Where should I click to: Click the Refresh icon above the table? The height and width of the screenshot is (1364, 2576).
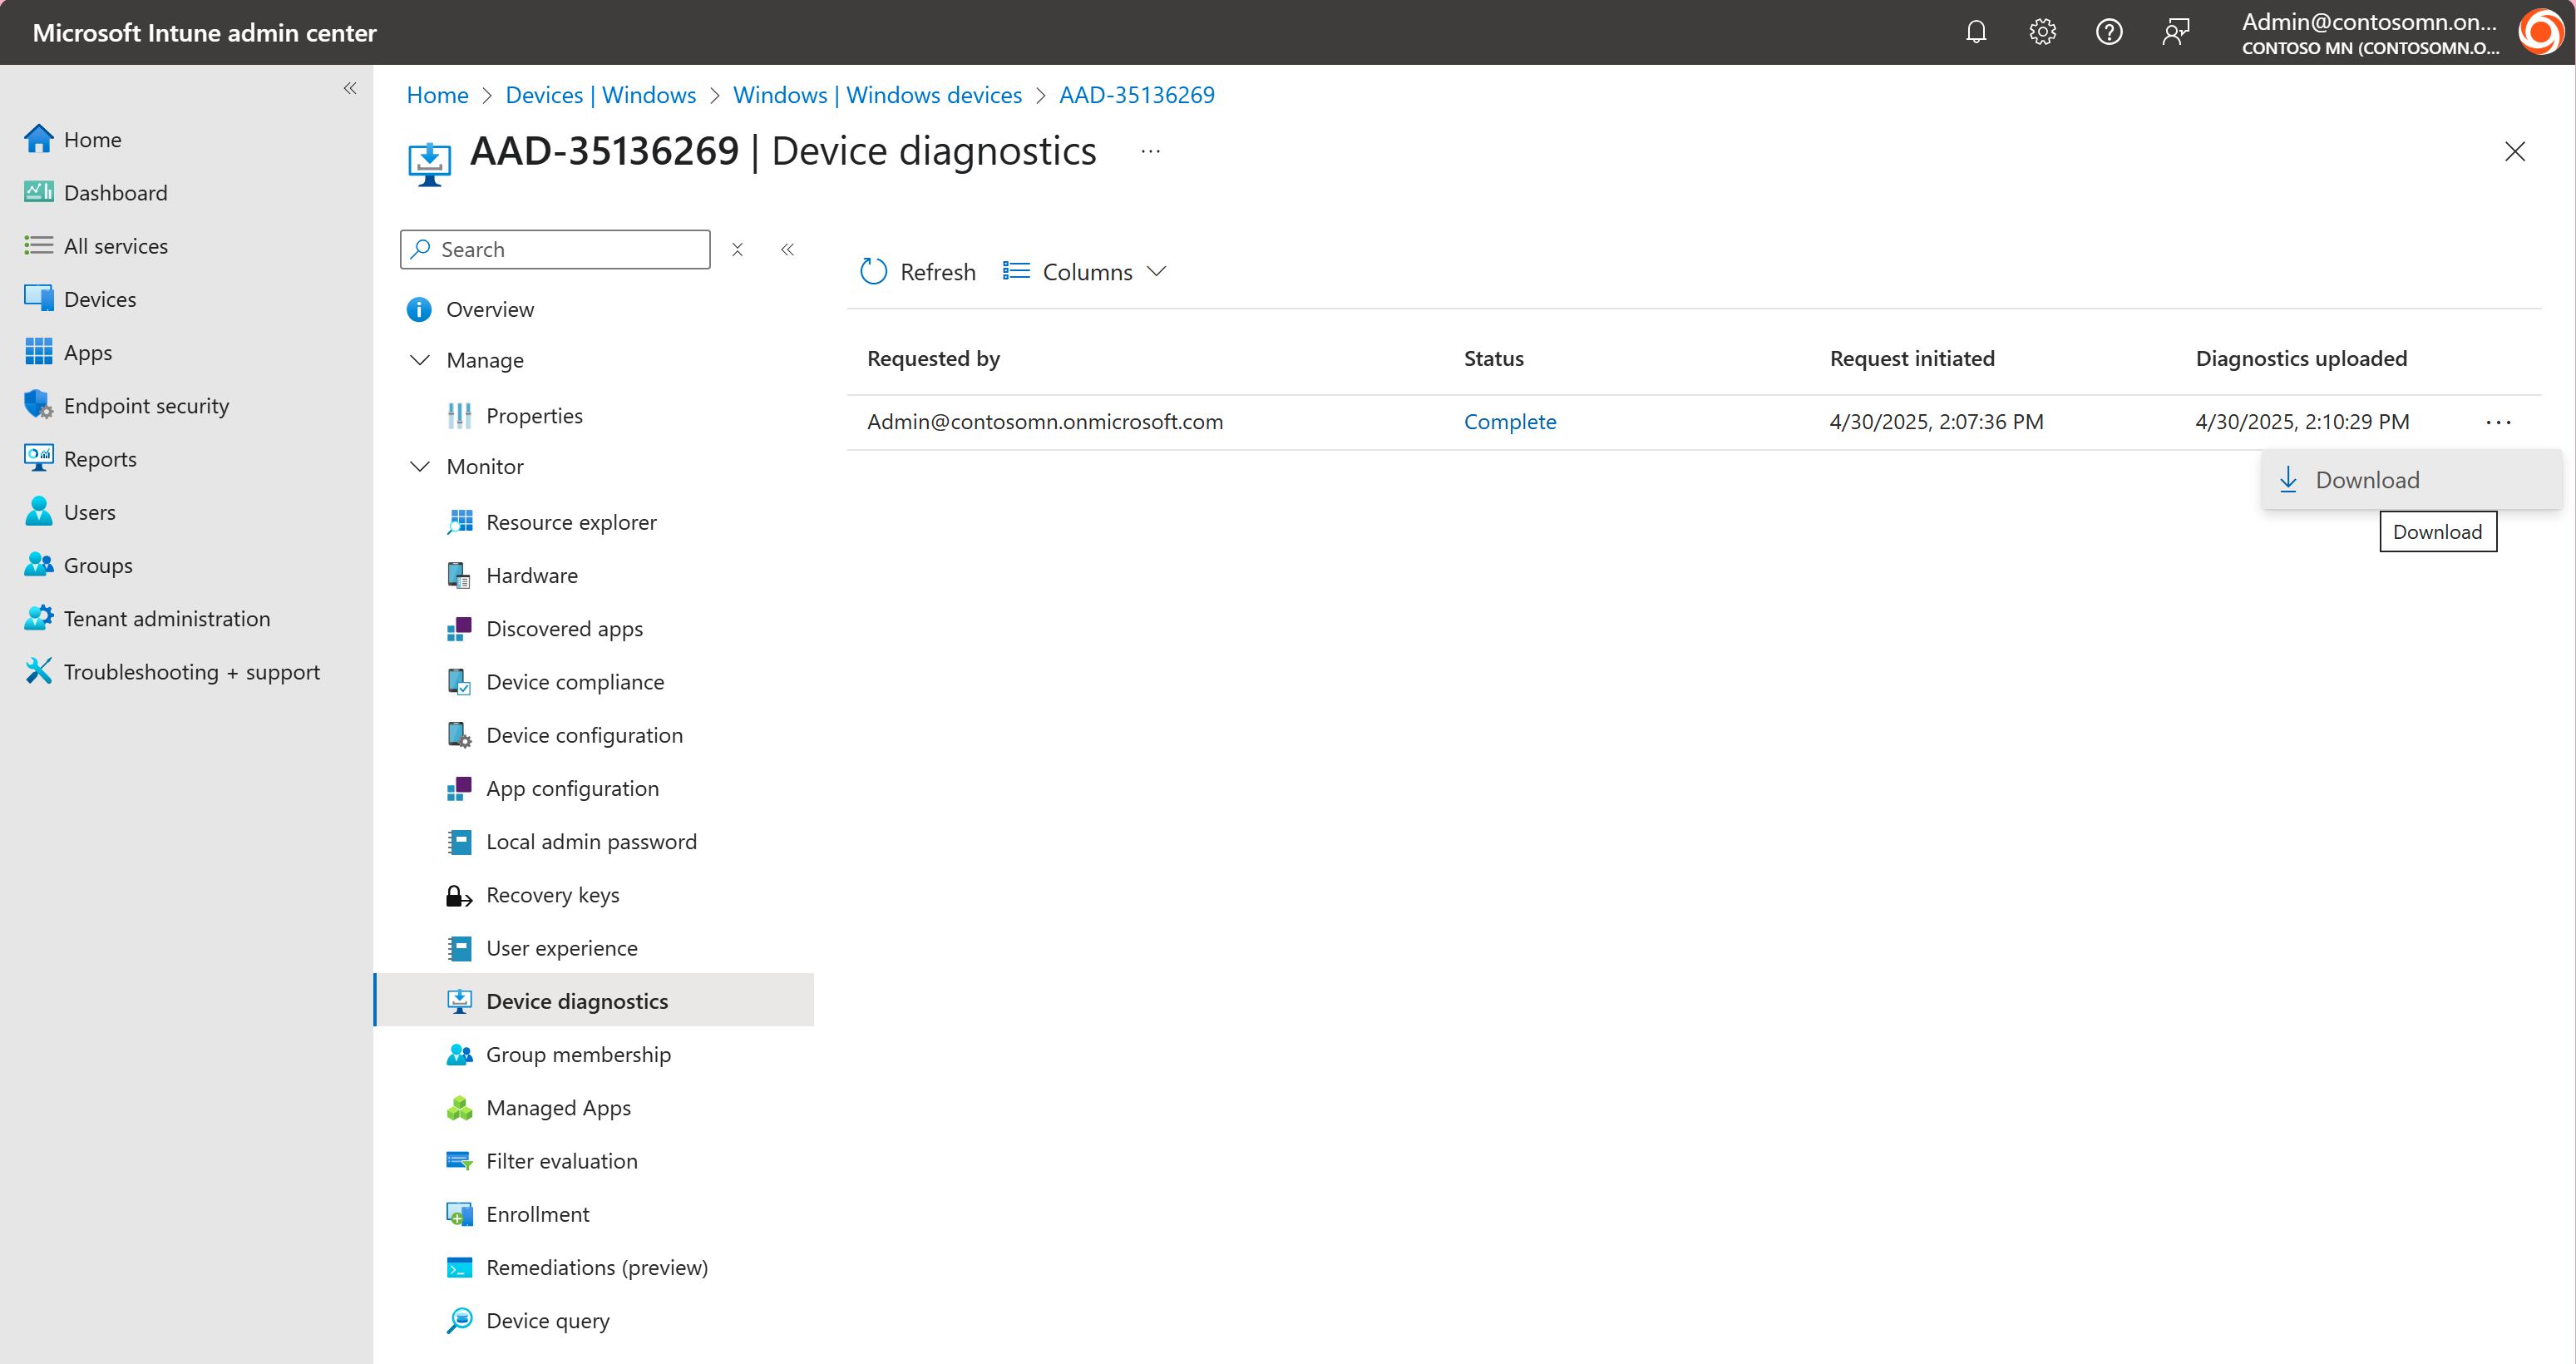tap(872, 271)
